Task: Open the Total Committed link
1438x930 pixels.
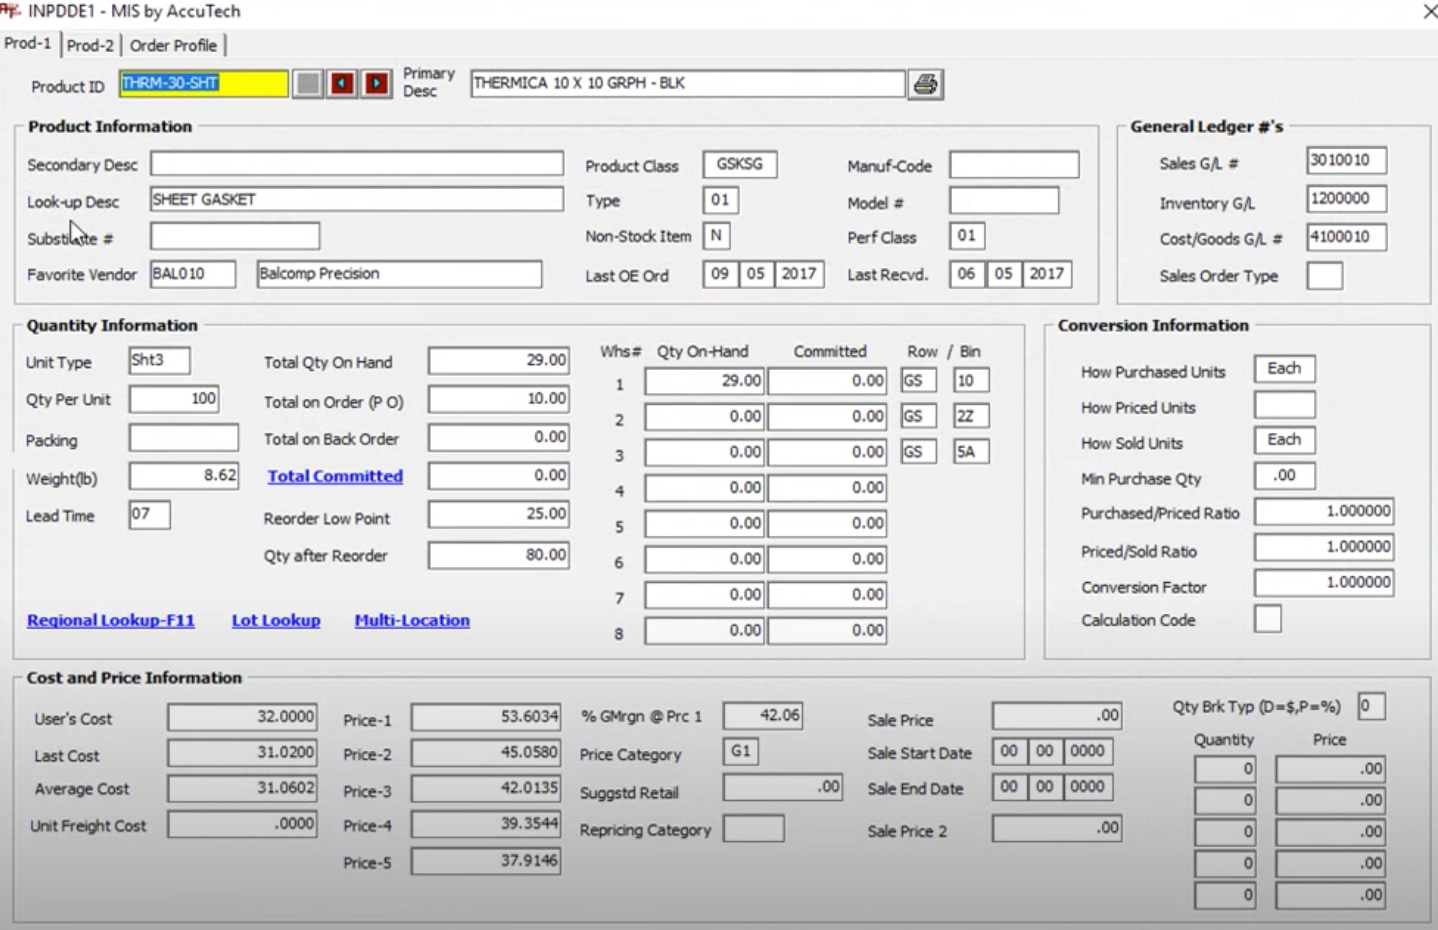Action: [x=334, y=477]
